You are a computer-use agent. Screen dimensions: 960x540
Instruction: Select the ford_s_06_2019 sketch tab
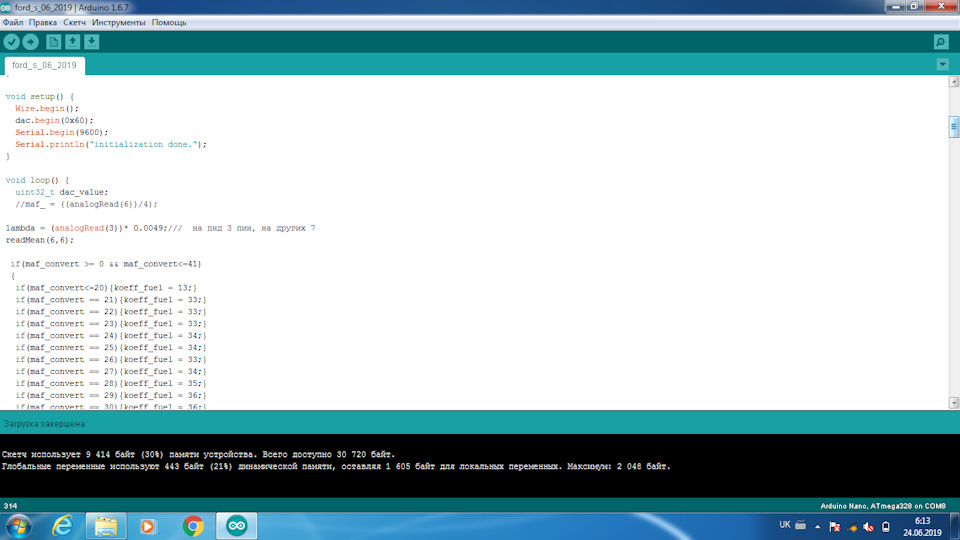tap(45, 65)
